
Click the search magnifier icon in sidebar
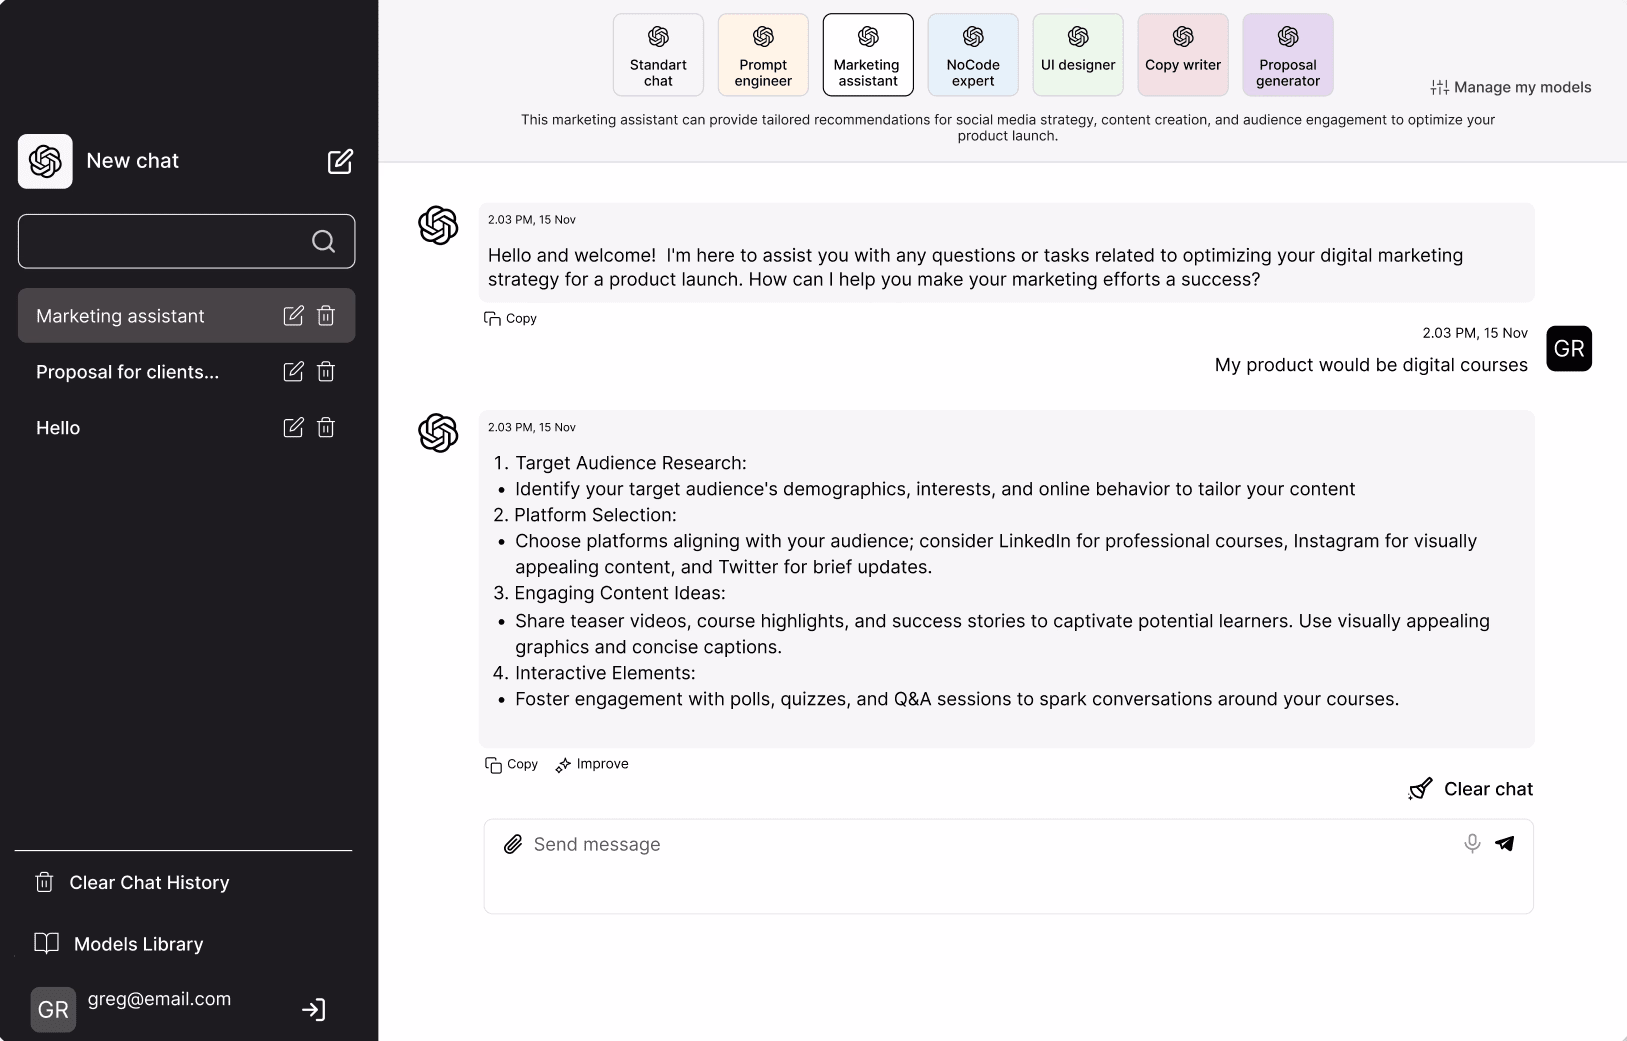323,241
